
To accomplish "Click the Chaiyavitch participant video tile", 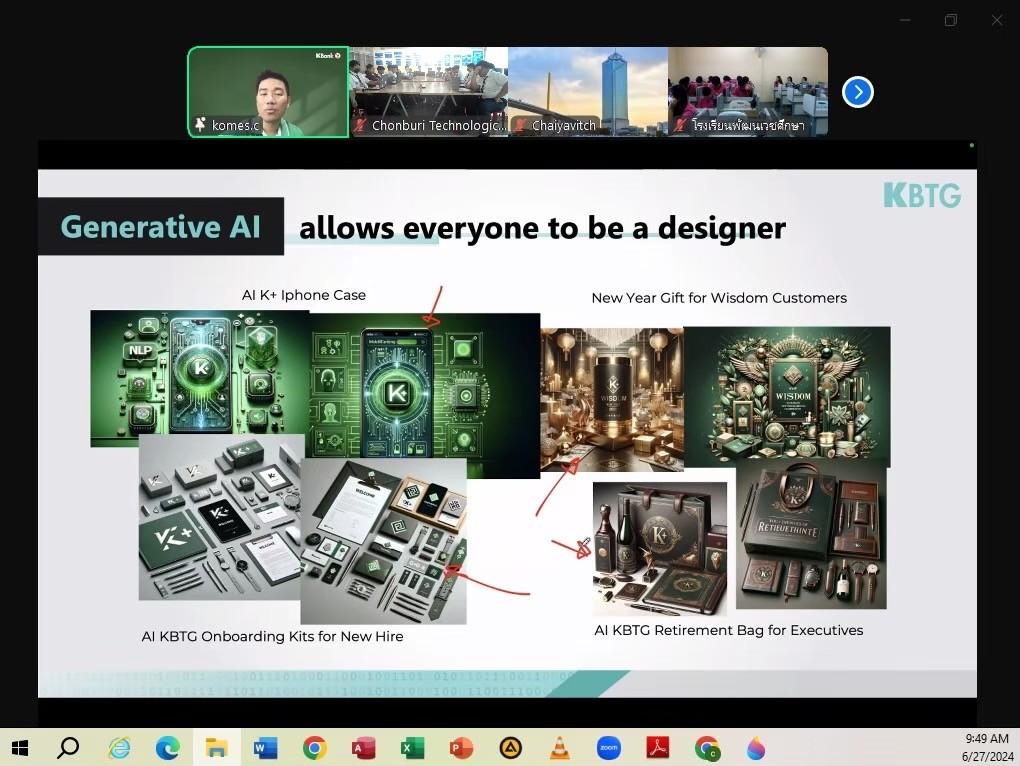I will click(588, 92).
